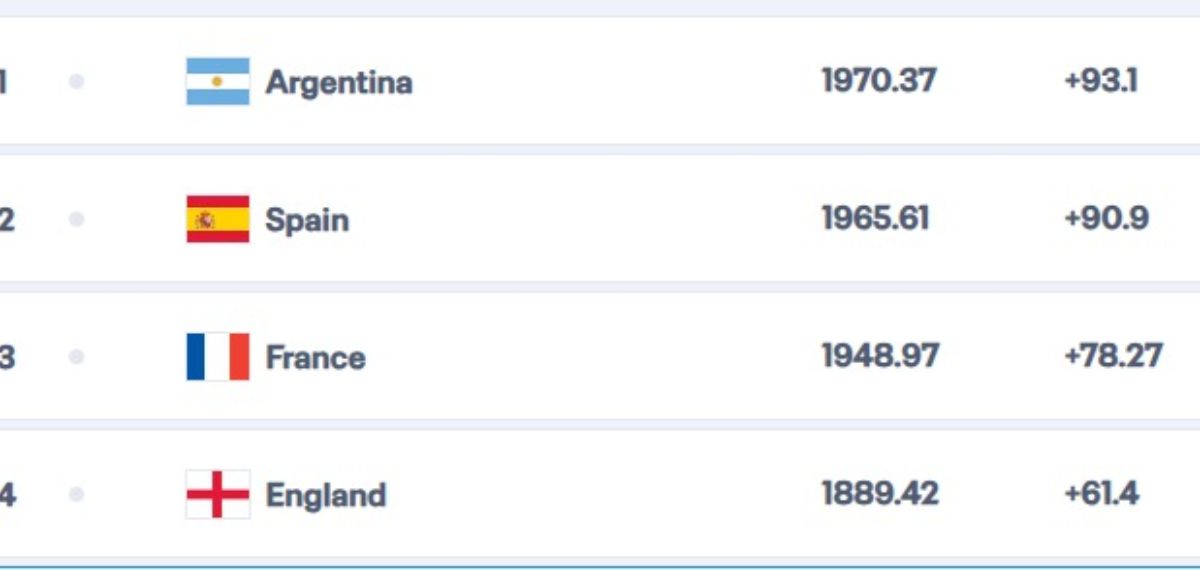Open the England team link

(326, 496)
